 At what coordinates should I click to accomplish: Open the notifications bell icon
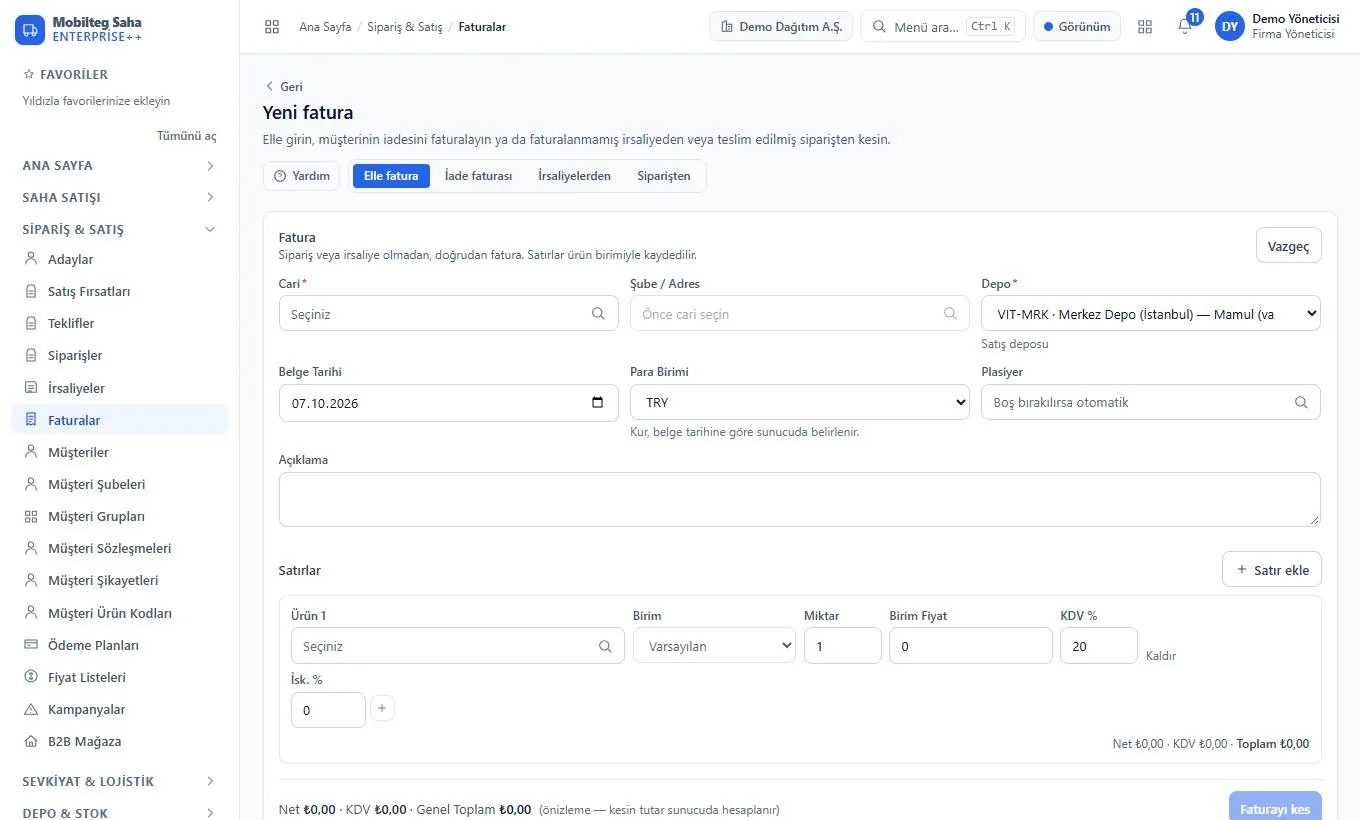1185,27
